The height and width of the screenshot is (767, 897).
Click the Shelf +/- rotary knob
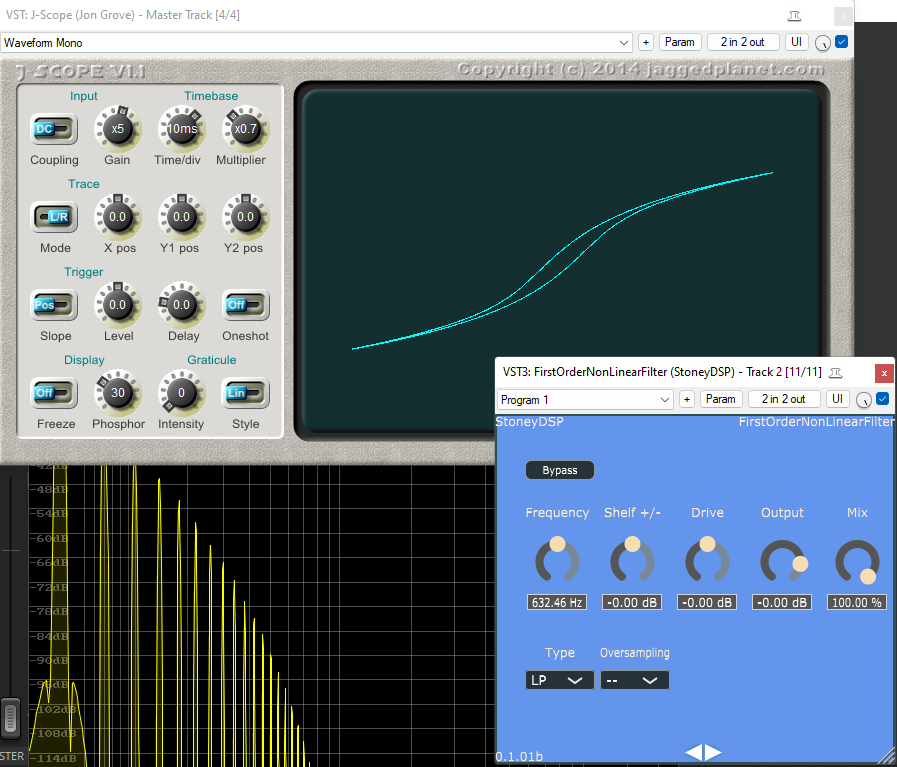pos(632,560)
